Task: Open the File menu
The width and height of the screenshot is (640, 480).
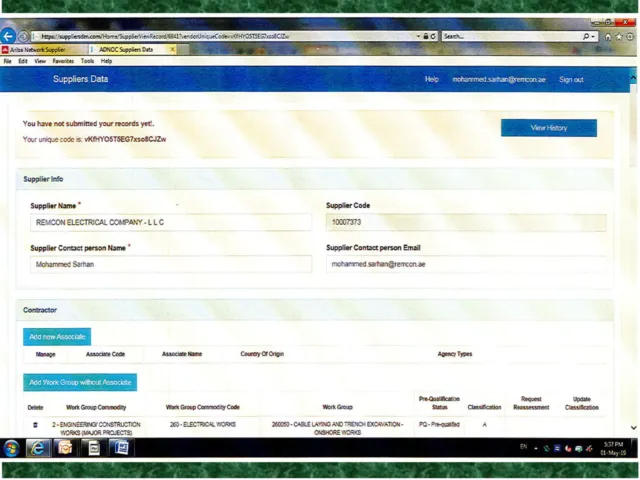Action: click(x=7, y=61)
